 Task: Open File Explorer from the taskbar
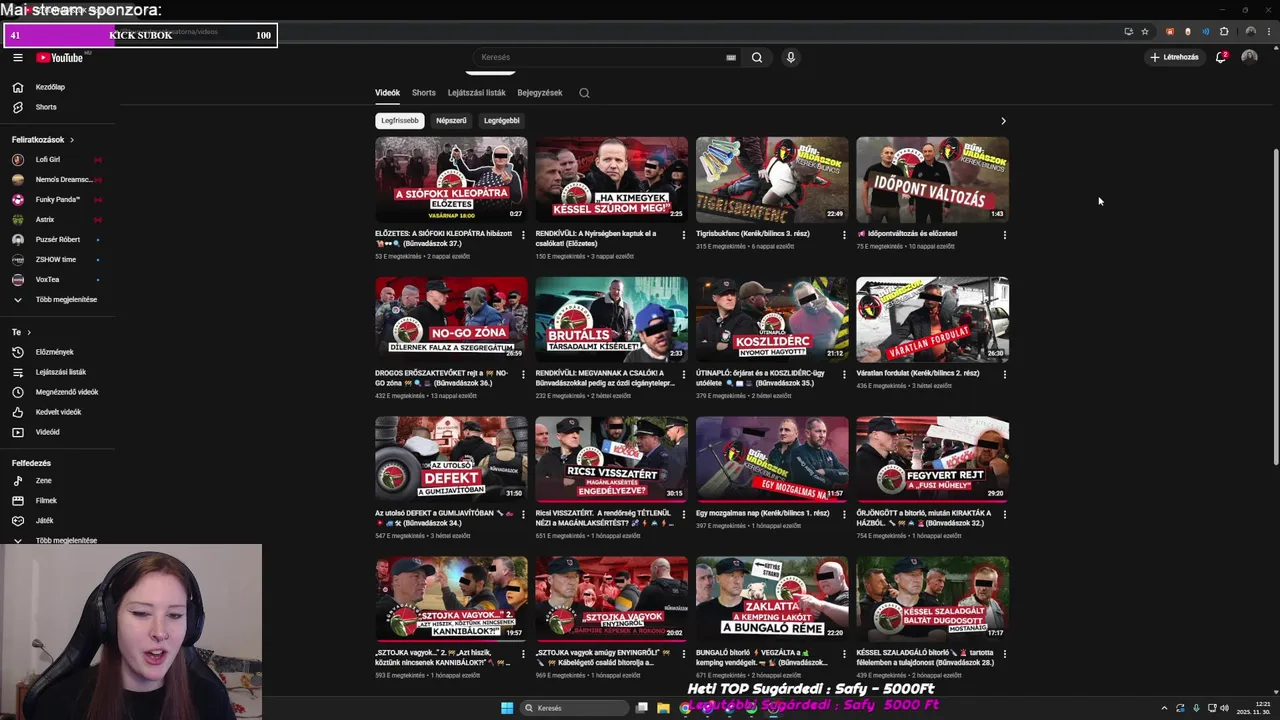(x=663, y=708)
